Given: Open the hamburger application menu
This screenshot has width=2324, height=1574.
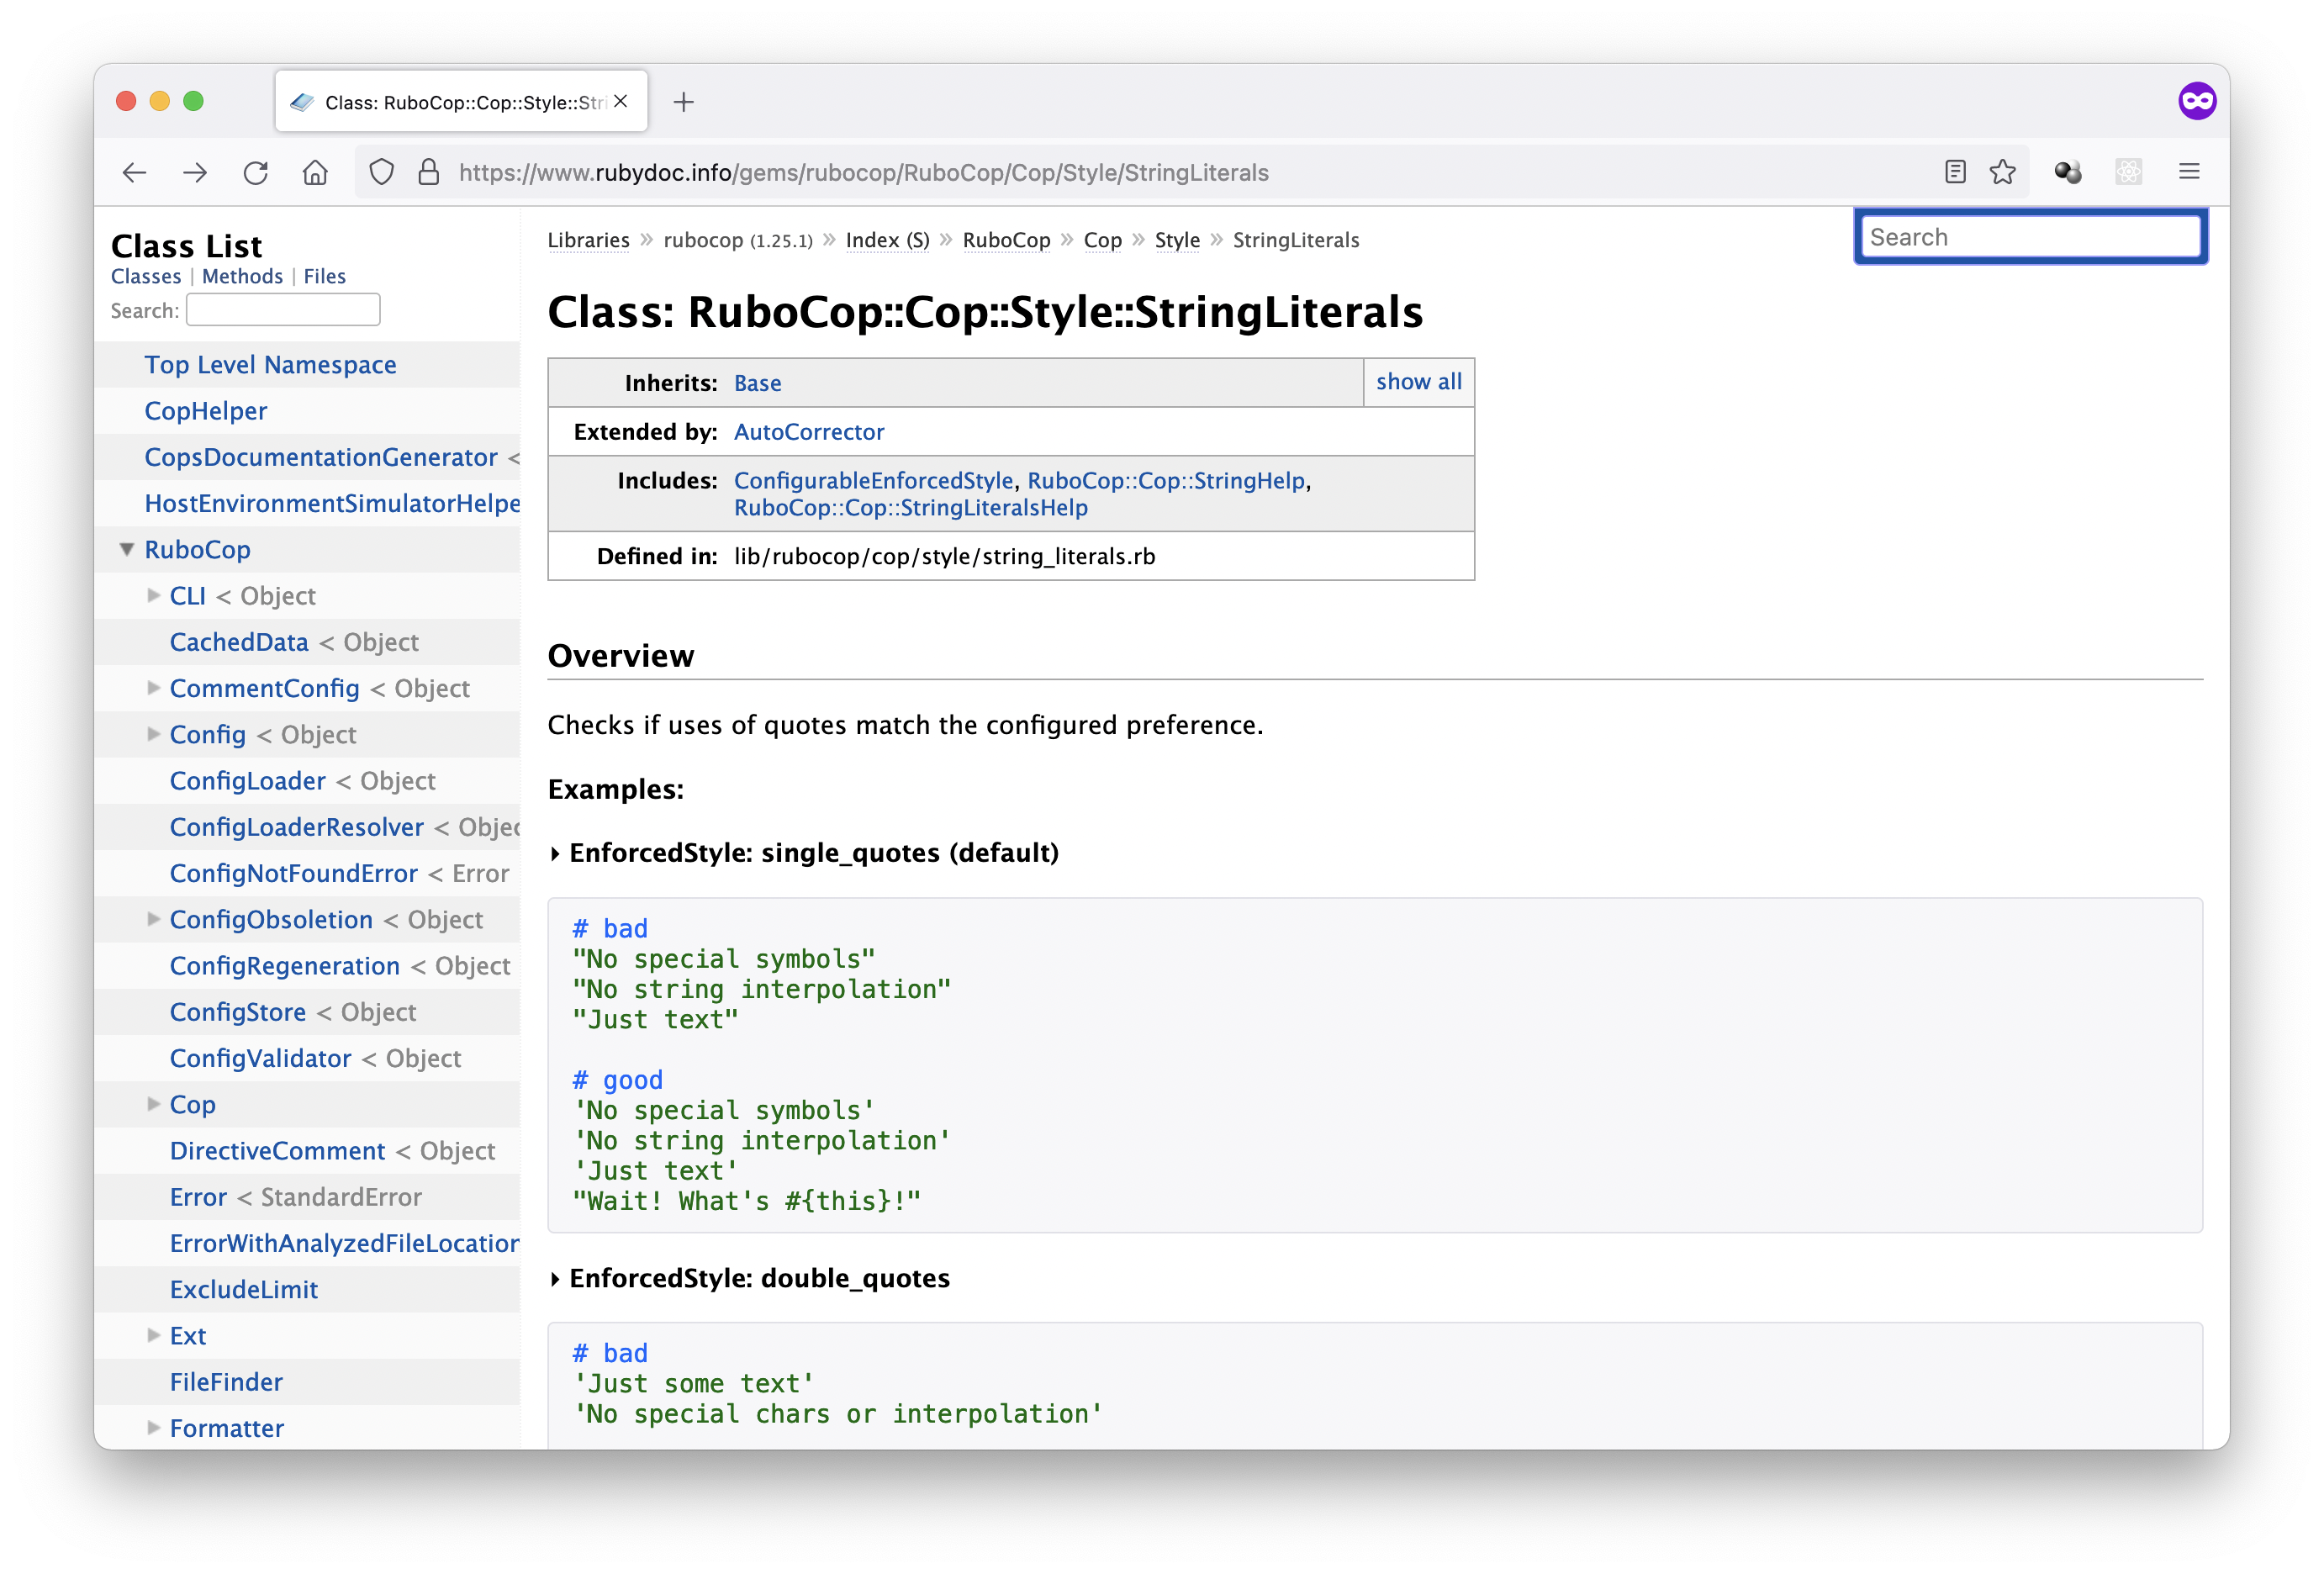Looking at the screenshot, I should [x=2189, y=172].
